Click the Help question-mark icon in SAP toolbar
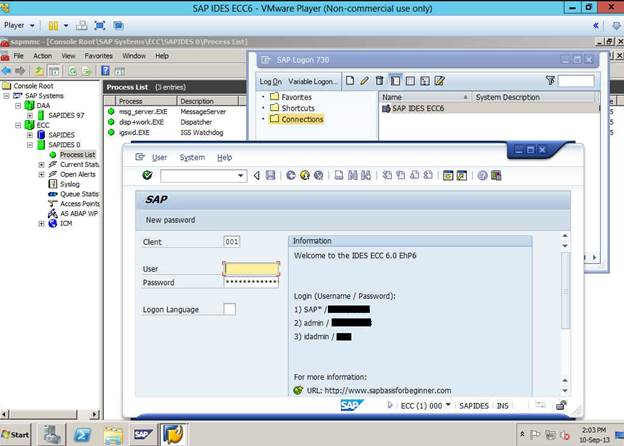The height and width of the screenshot is (446, 624). [482, 175]
